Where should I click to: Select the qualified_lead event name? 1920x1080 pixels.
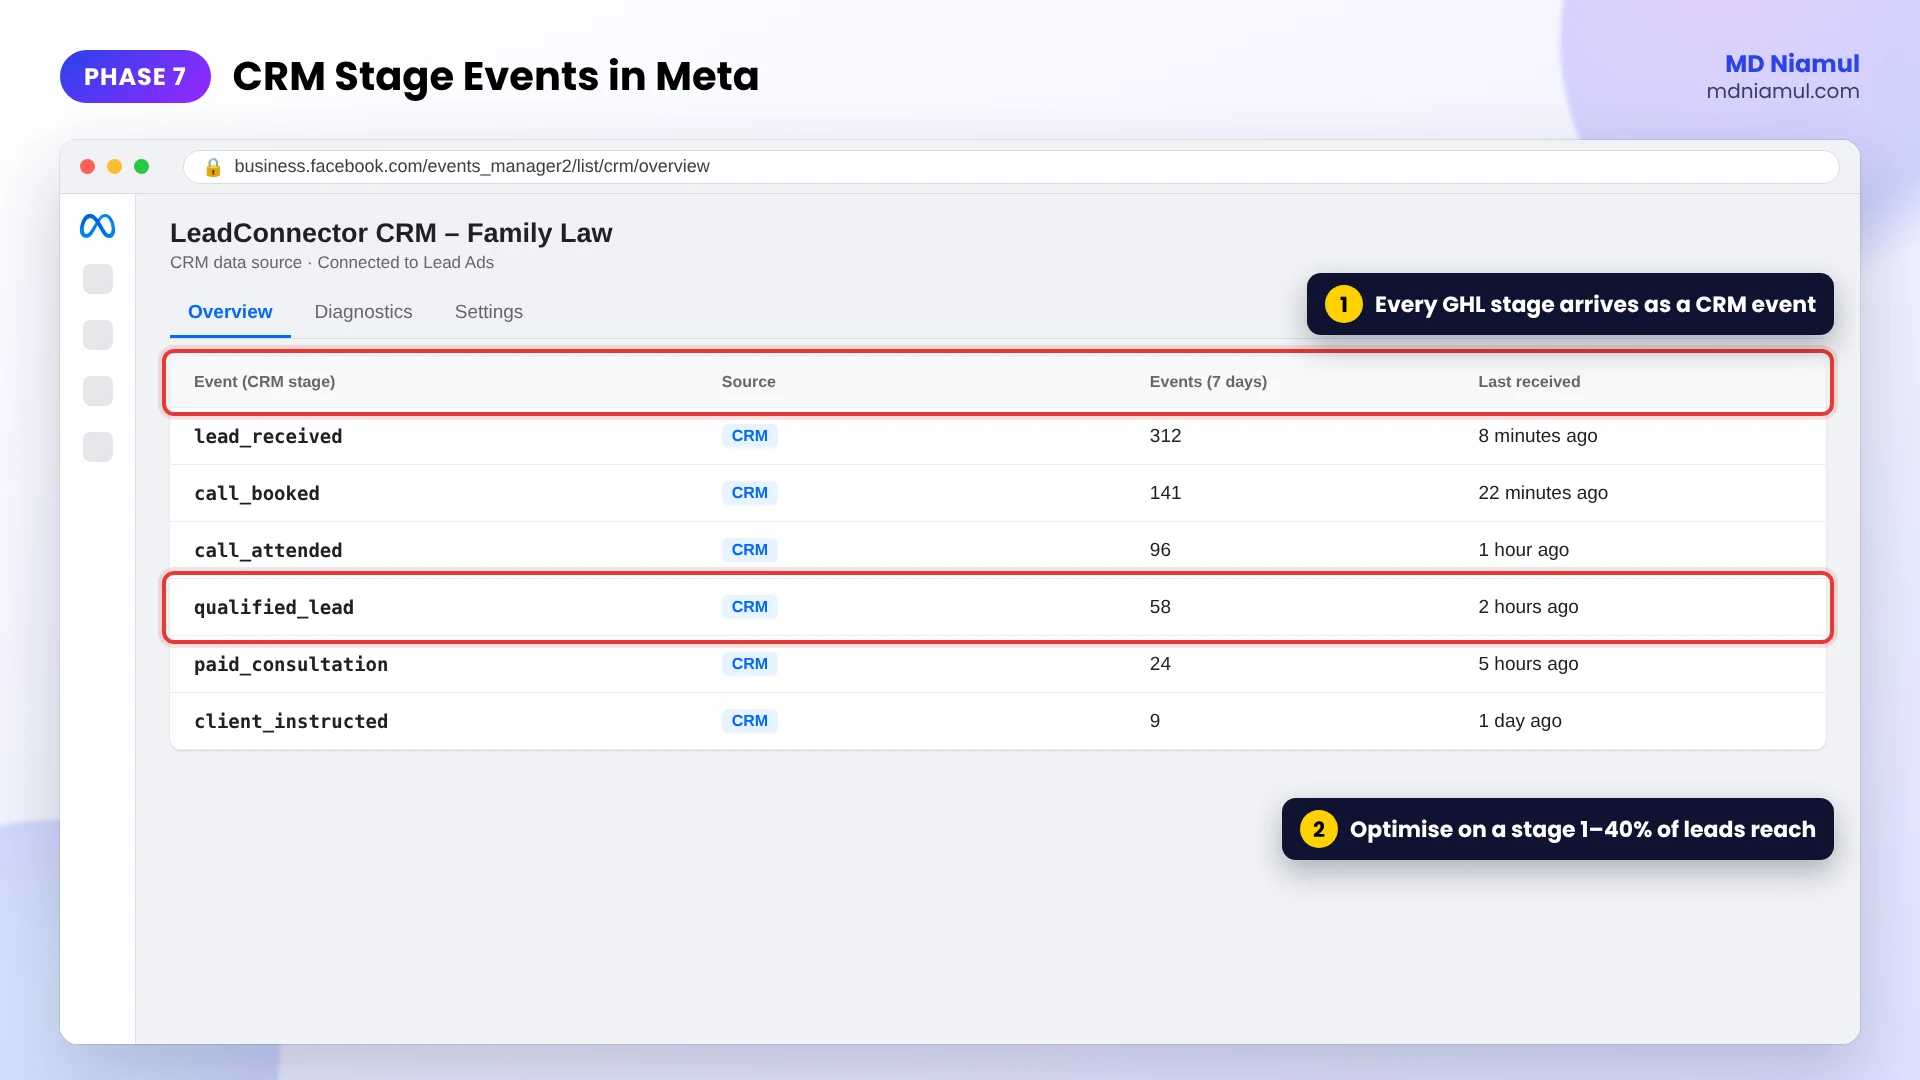tap(274, 607)
